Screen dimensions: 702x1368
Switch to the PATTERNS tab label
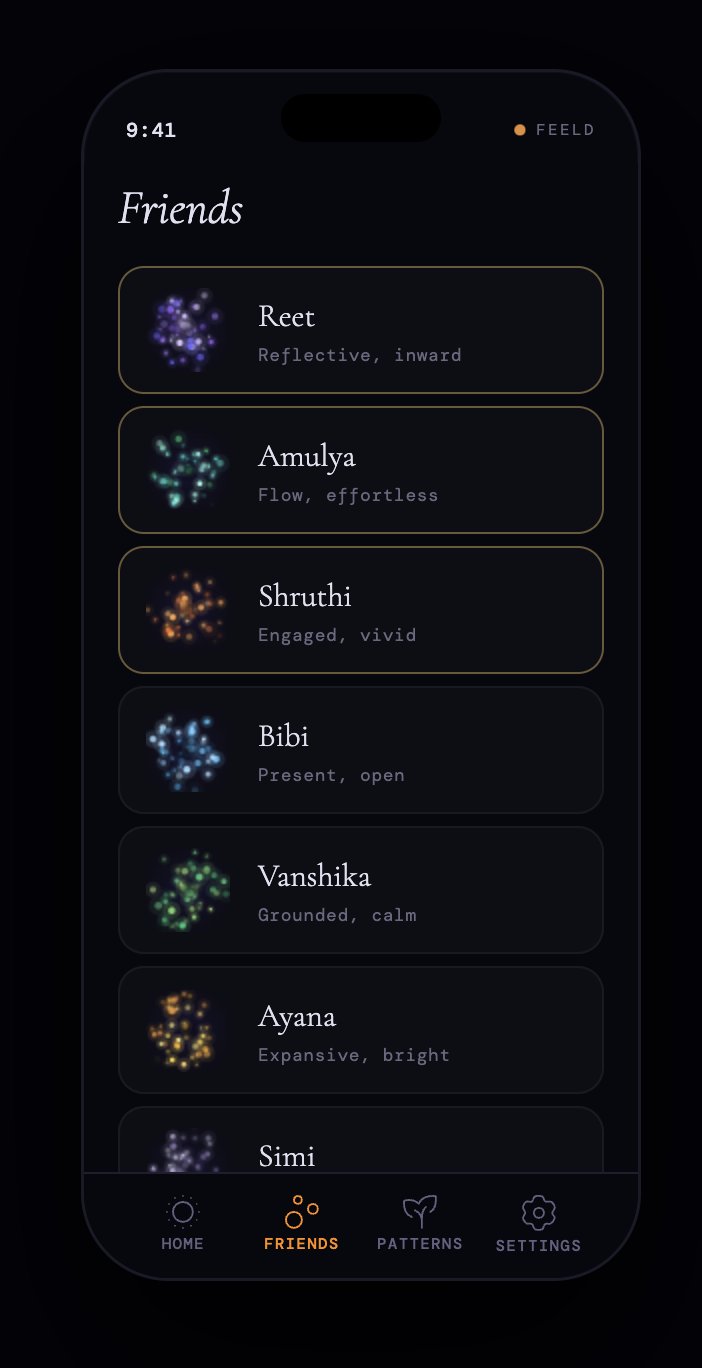pos(420,1244)
